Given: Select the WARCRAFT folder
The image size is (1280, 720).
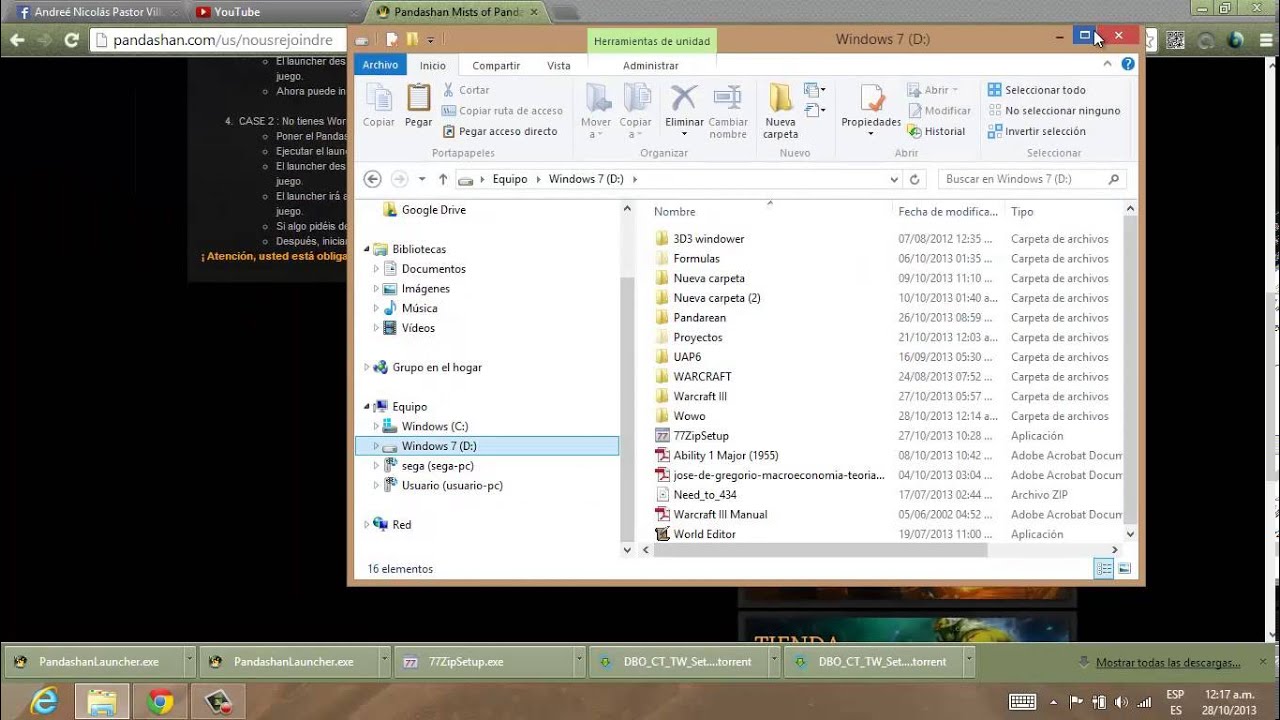Looking at the screenshot, I should pyautogui.click(x=702, y=376).
